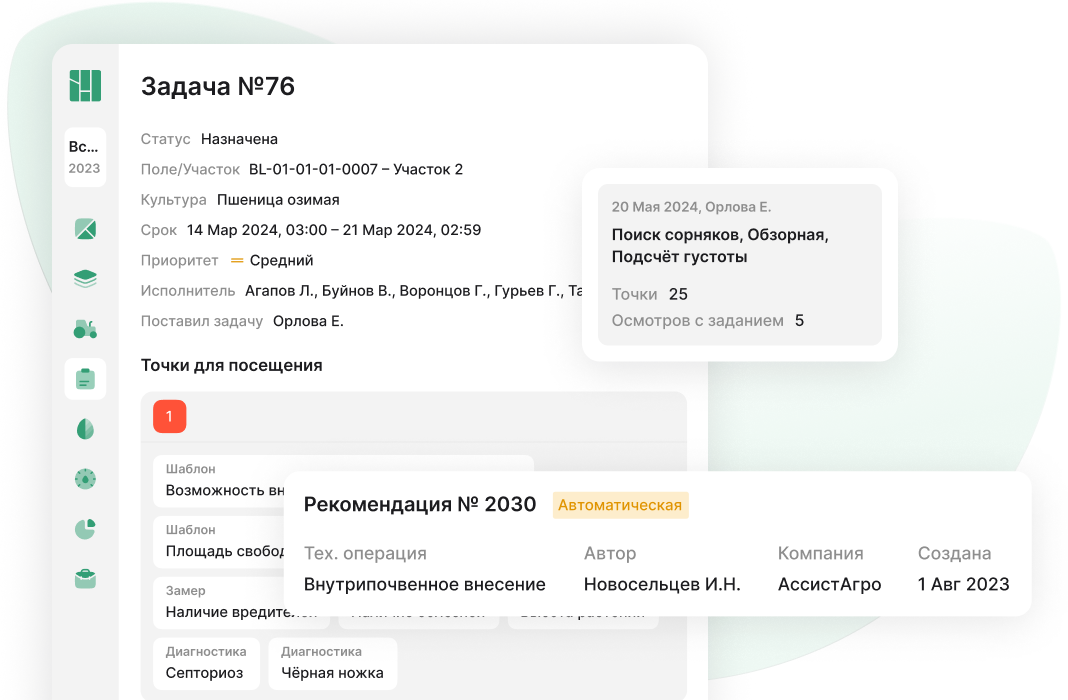Click Орлова Е. in Поставил задачу field
Screen dimensions: 1068x700
point(310,322)
